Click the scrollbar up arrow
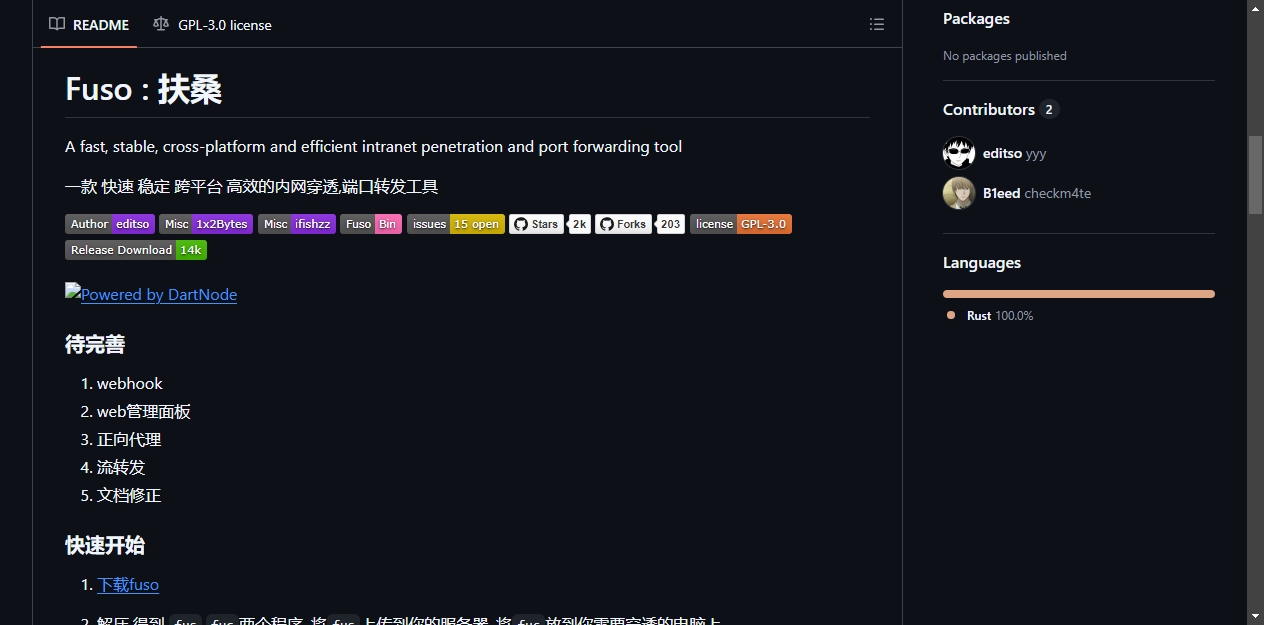Image resolution: width=1264 pixels, height=625 pixels. coord(1256,8)
